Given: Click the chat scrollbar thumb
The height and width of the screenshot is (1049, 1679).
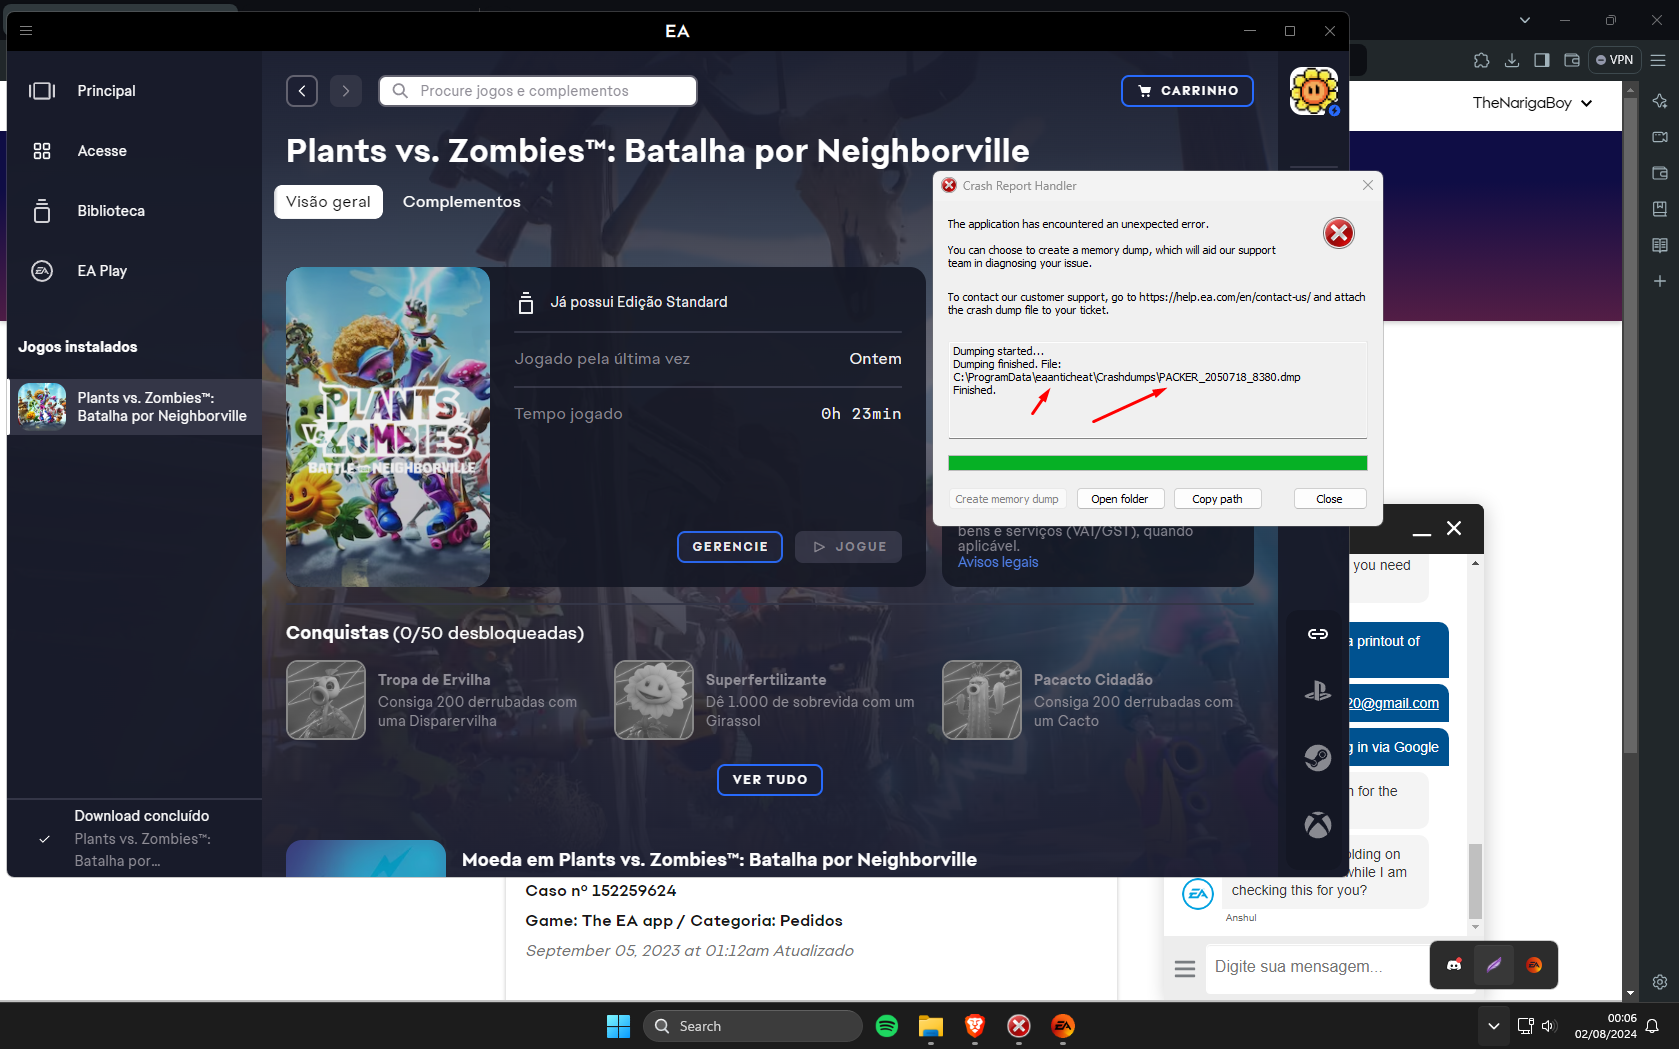Looking at the screenshot, I should click(x=1475, y=881).
